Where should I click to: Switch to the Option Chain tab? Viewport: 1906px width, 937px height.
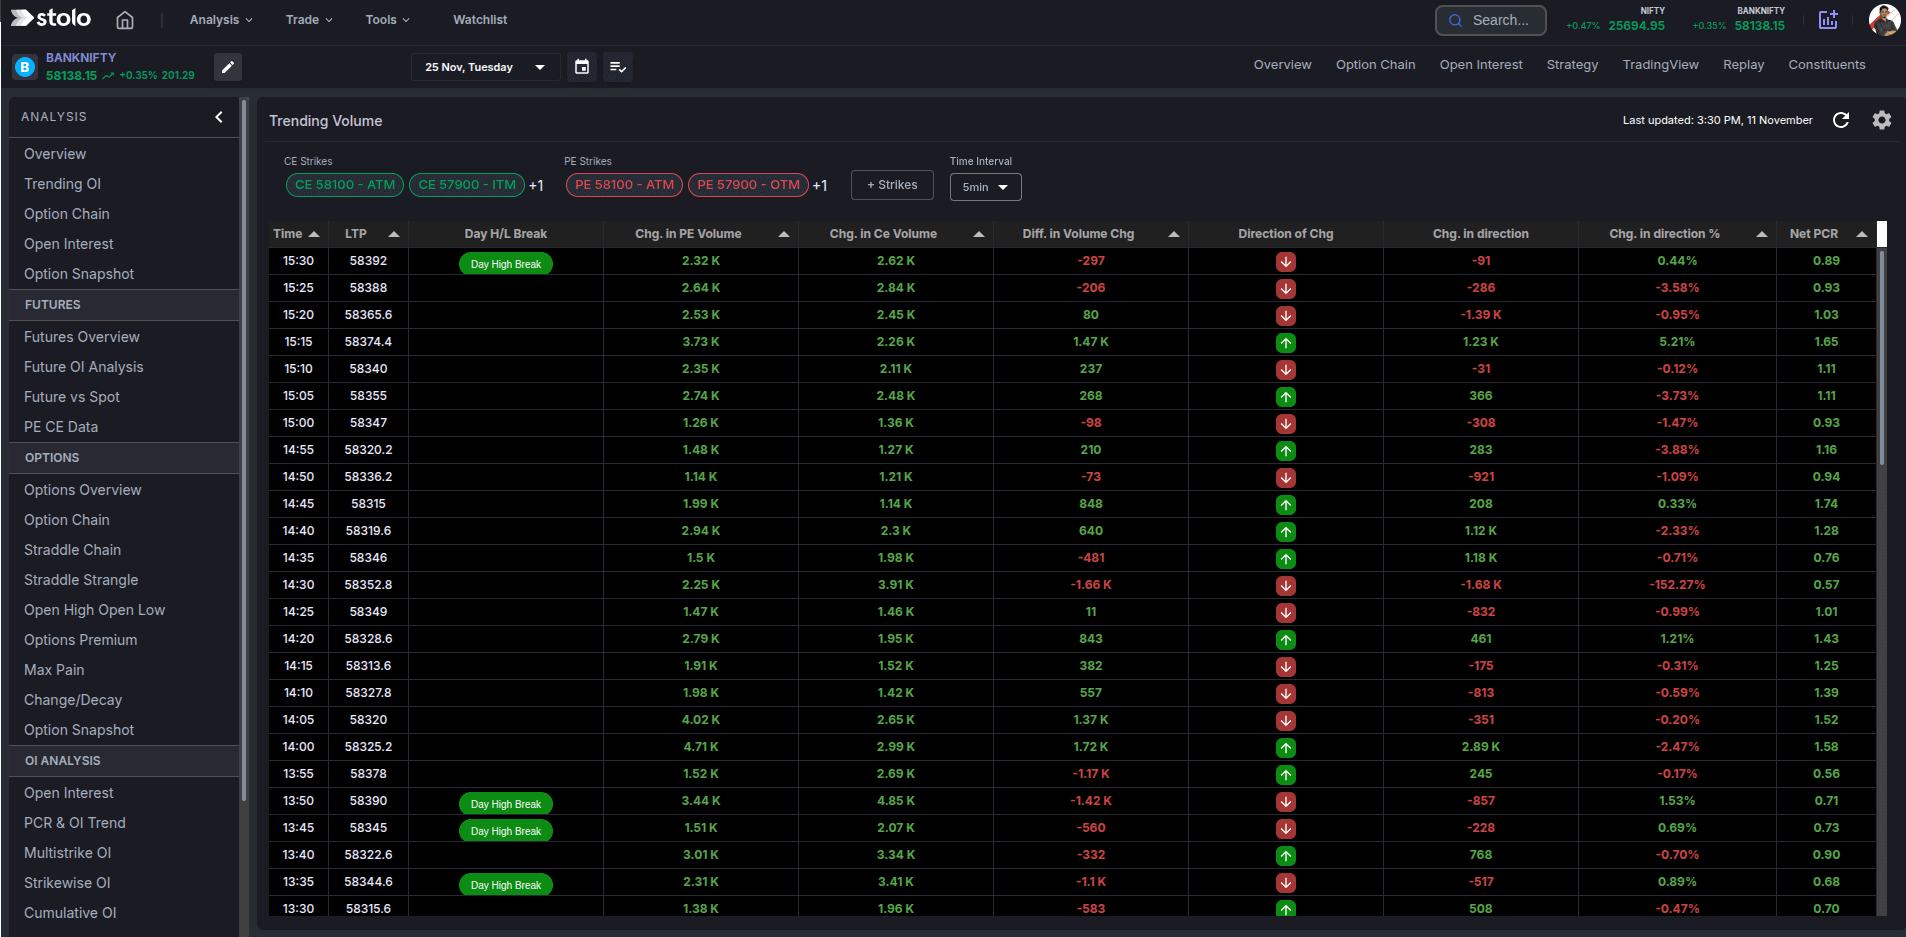pyautogui.click(x=1375, y=64)
